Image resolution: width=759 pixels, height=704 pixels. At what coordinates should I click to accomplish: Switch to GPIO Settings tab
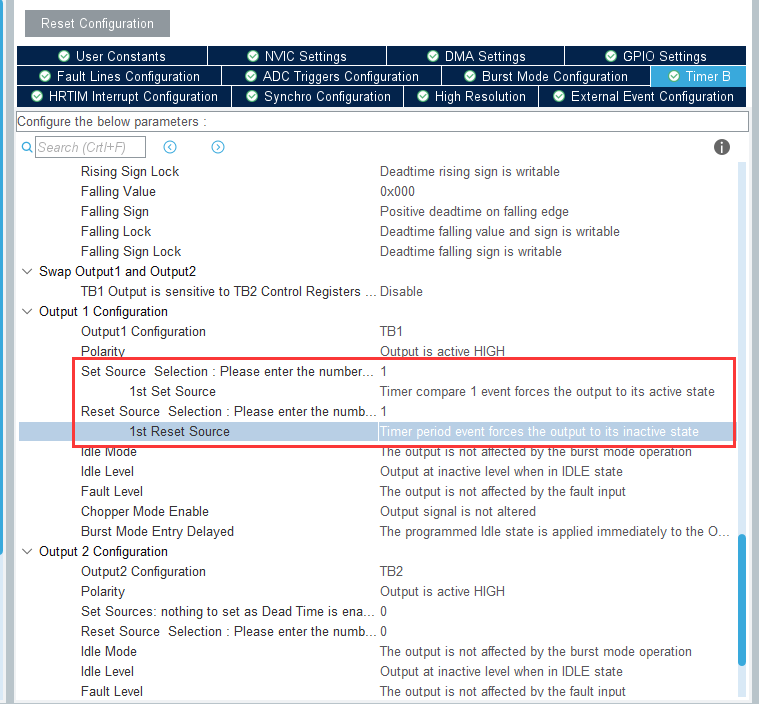coord(655,56)
